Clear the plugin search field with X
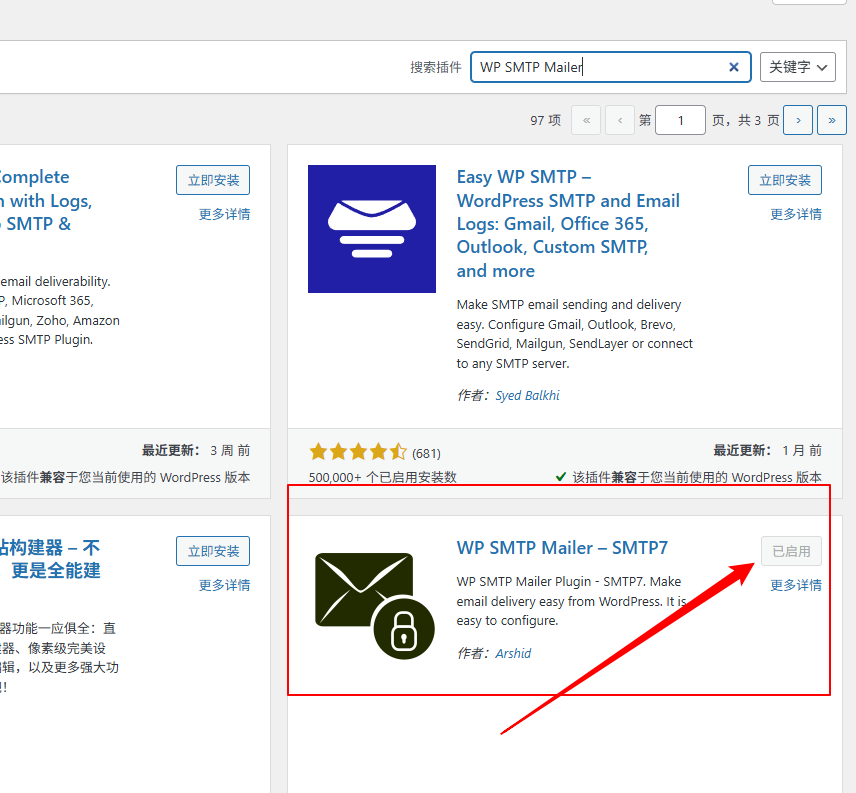This screenshot has height=793, width=856. tap(733, 67)
